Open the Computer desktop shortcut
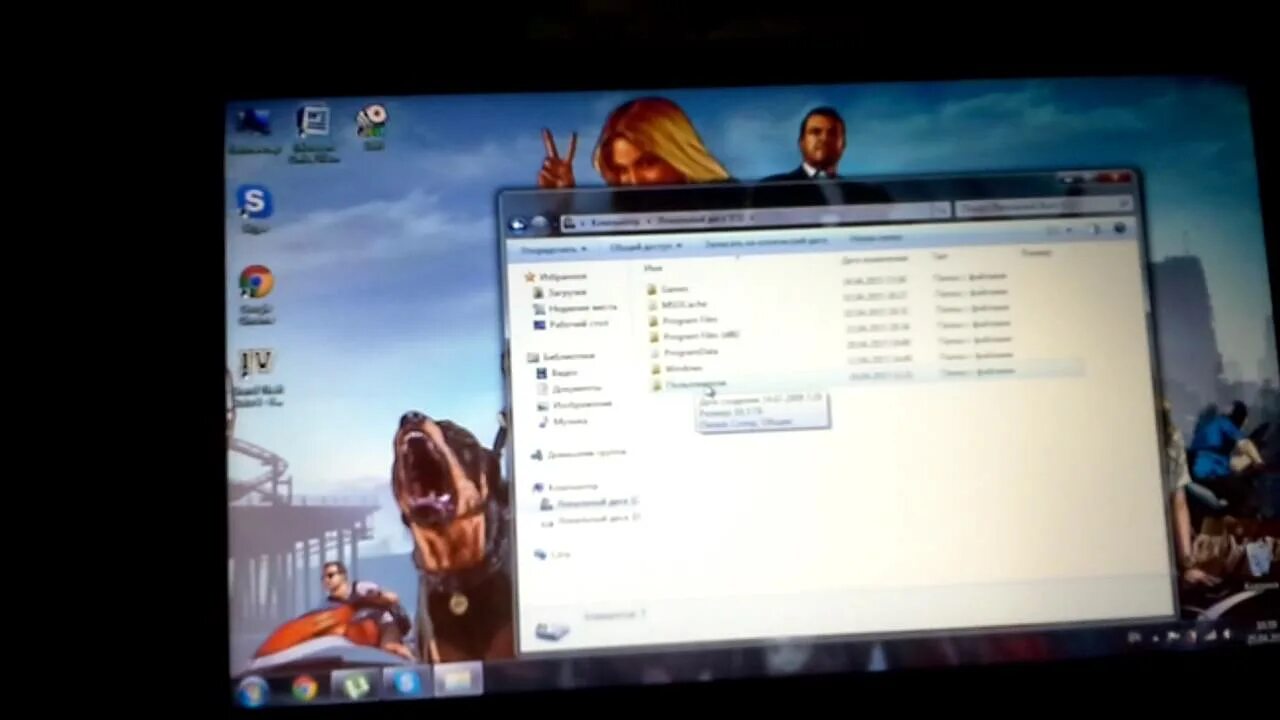Image resolution: width=1280 pixels, height=720 pixels. [x=253, y=130]
